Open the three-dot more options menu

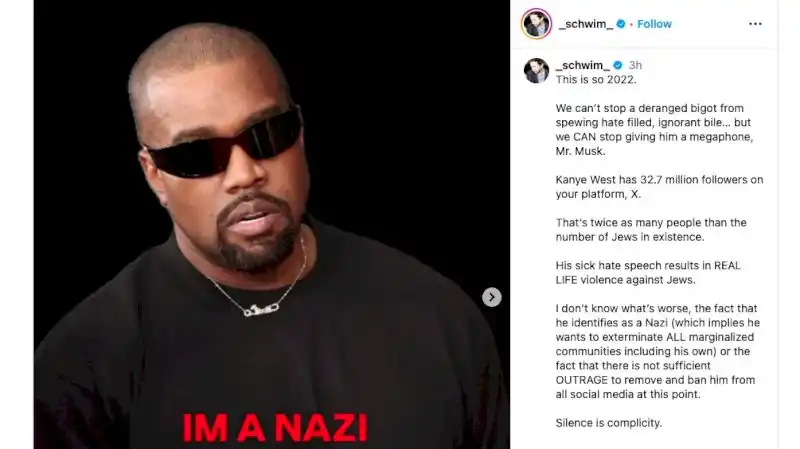(755, 24)
